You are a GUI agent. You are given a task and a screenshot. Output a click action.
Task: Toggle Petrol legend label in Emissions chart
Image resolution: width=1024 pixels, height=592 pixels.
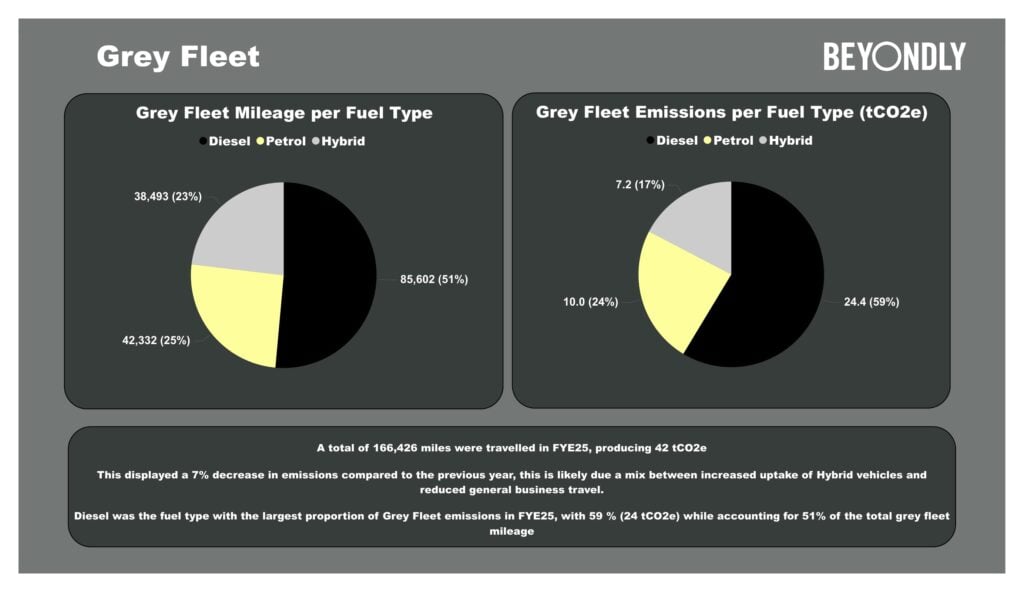click(734, 140)
